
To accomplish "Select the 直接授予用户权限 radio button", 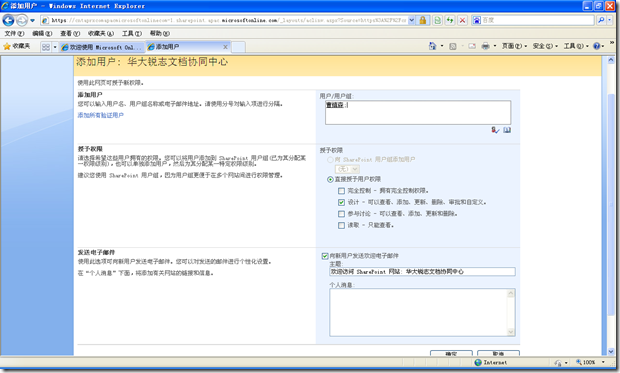I will 330,180.
